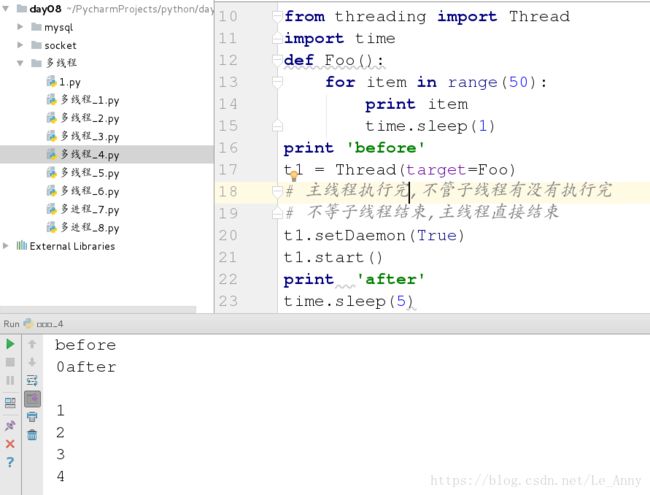The width and height of the screenshot is (650, 495).
Task: Click the yellow lightbulb intention icon
Action: tap(295, 176)
